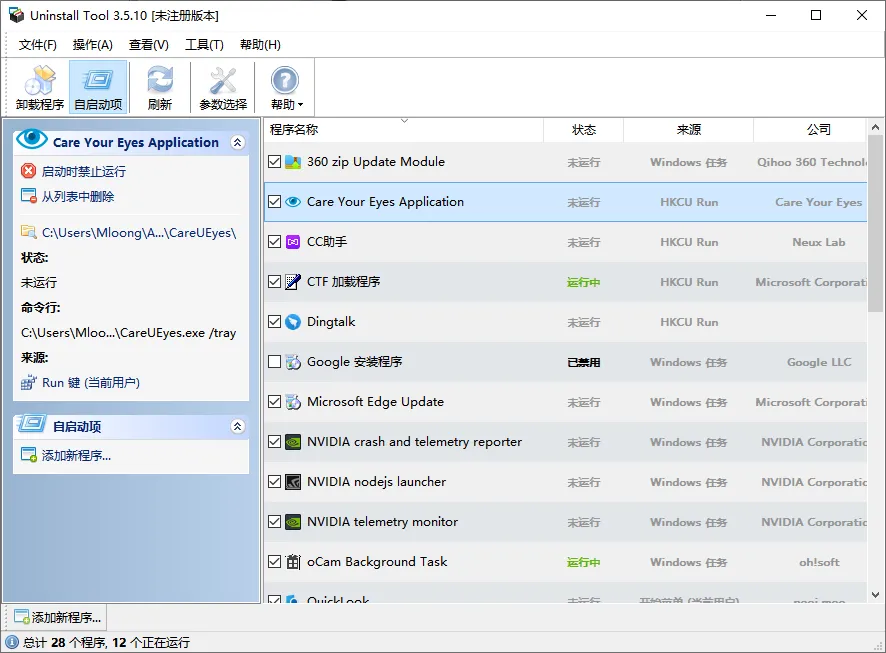Click the bottom 添加新程序 button
This screenshot has width=886, height=653.
(x=57, y=617)
